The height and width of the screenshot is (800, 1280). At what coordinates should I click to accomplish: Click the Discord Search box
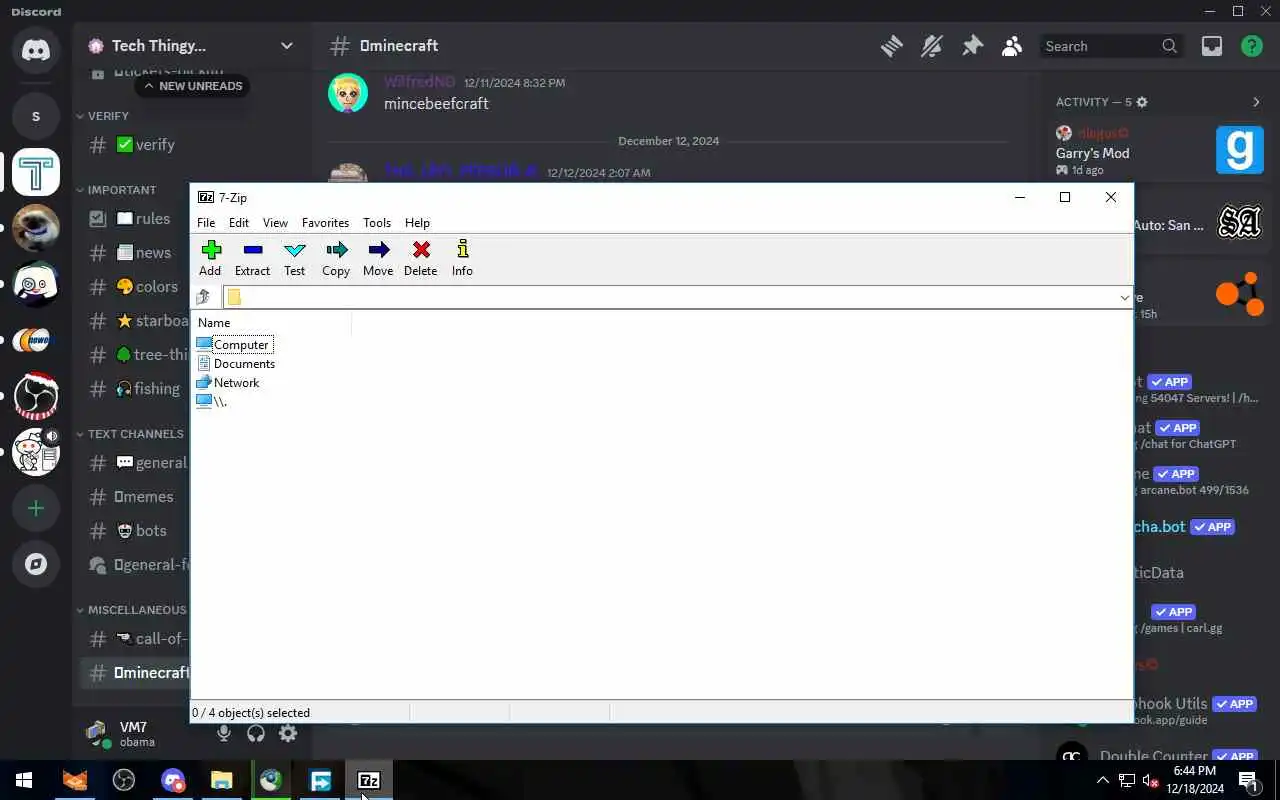pos(1110,46)
